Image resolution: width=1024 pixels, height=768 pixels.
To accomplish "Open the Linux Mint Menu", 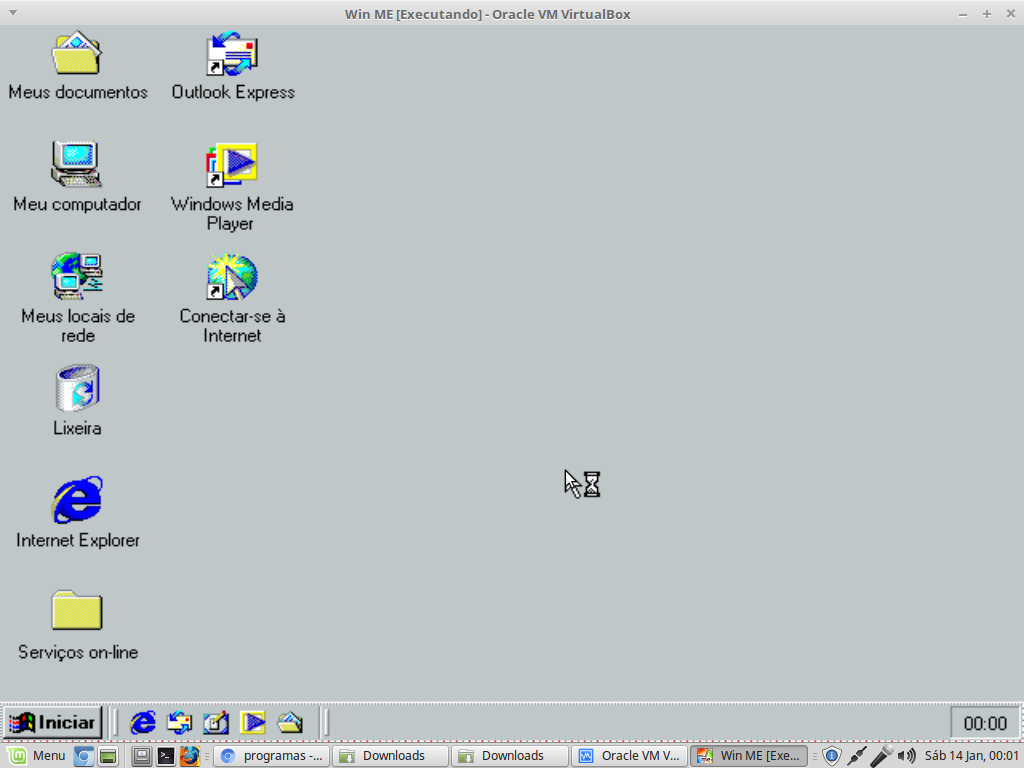I will [x=37, y=756].
